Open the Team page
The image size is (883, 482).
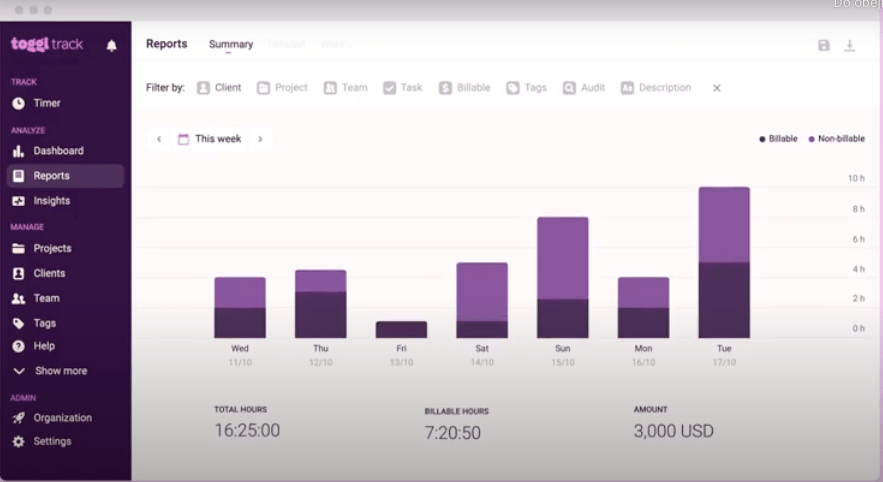46,298
